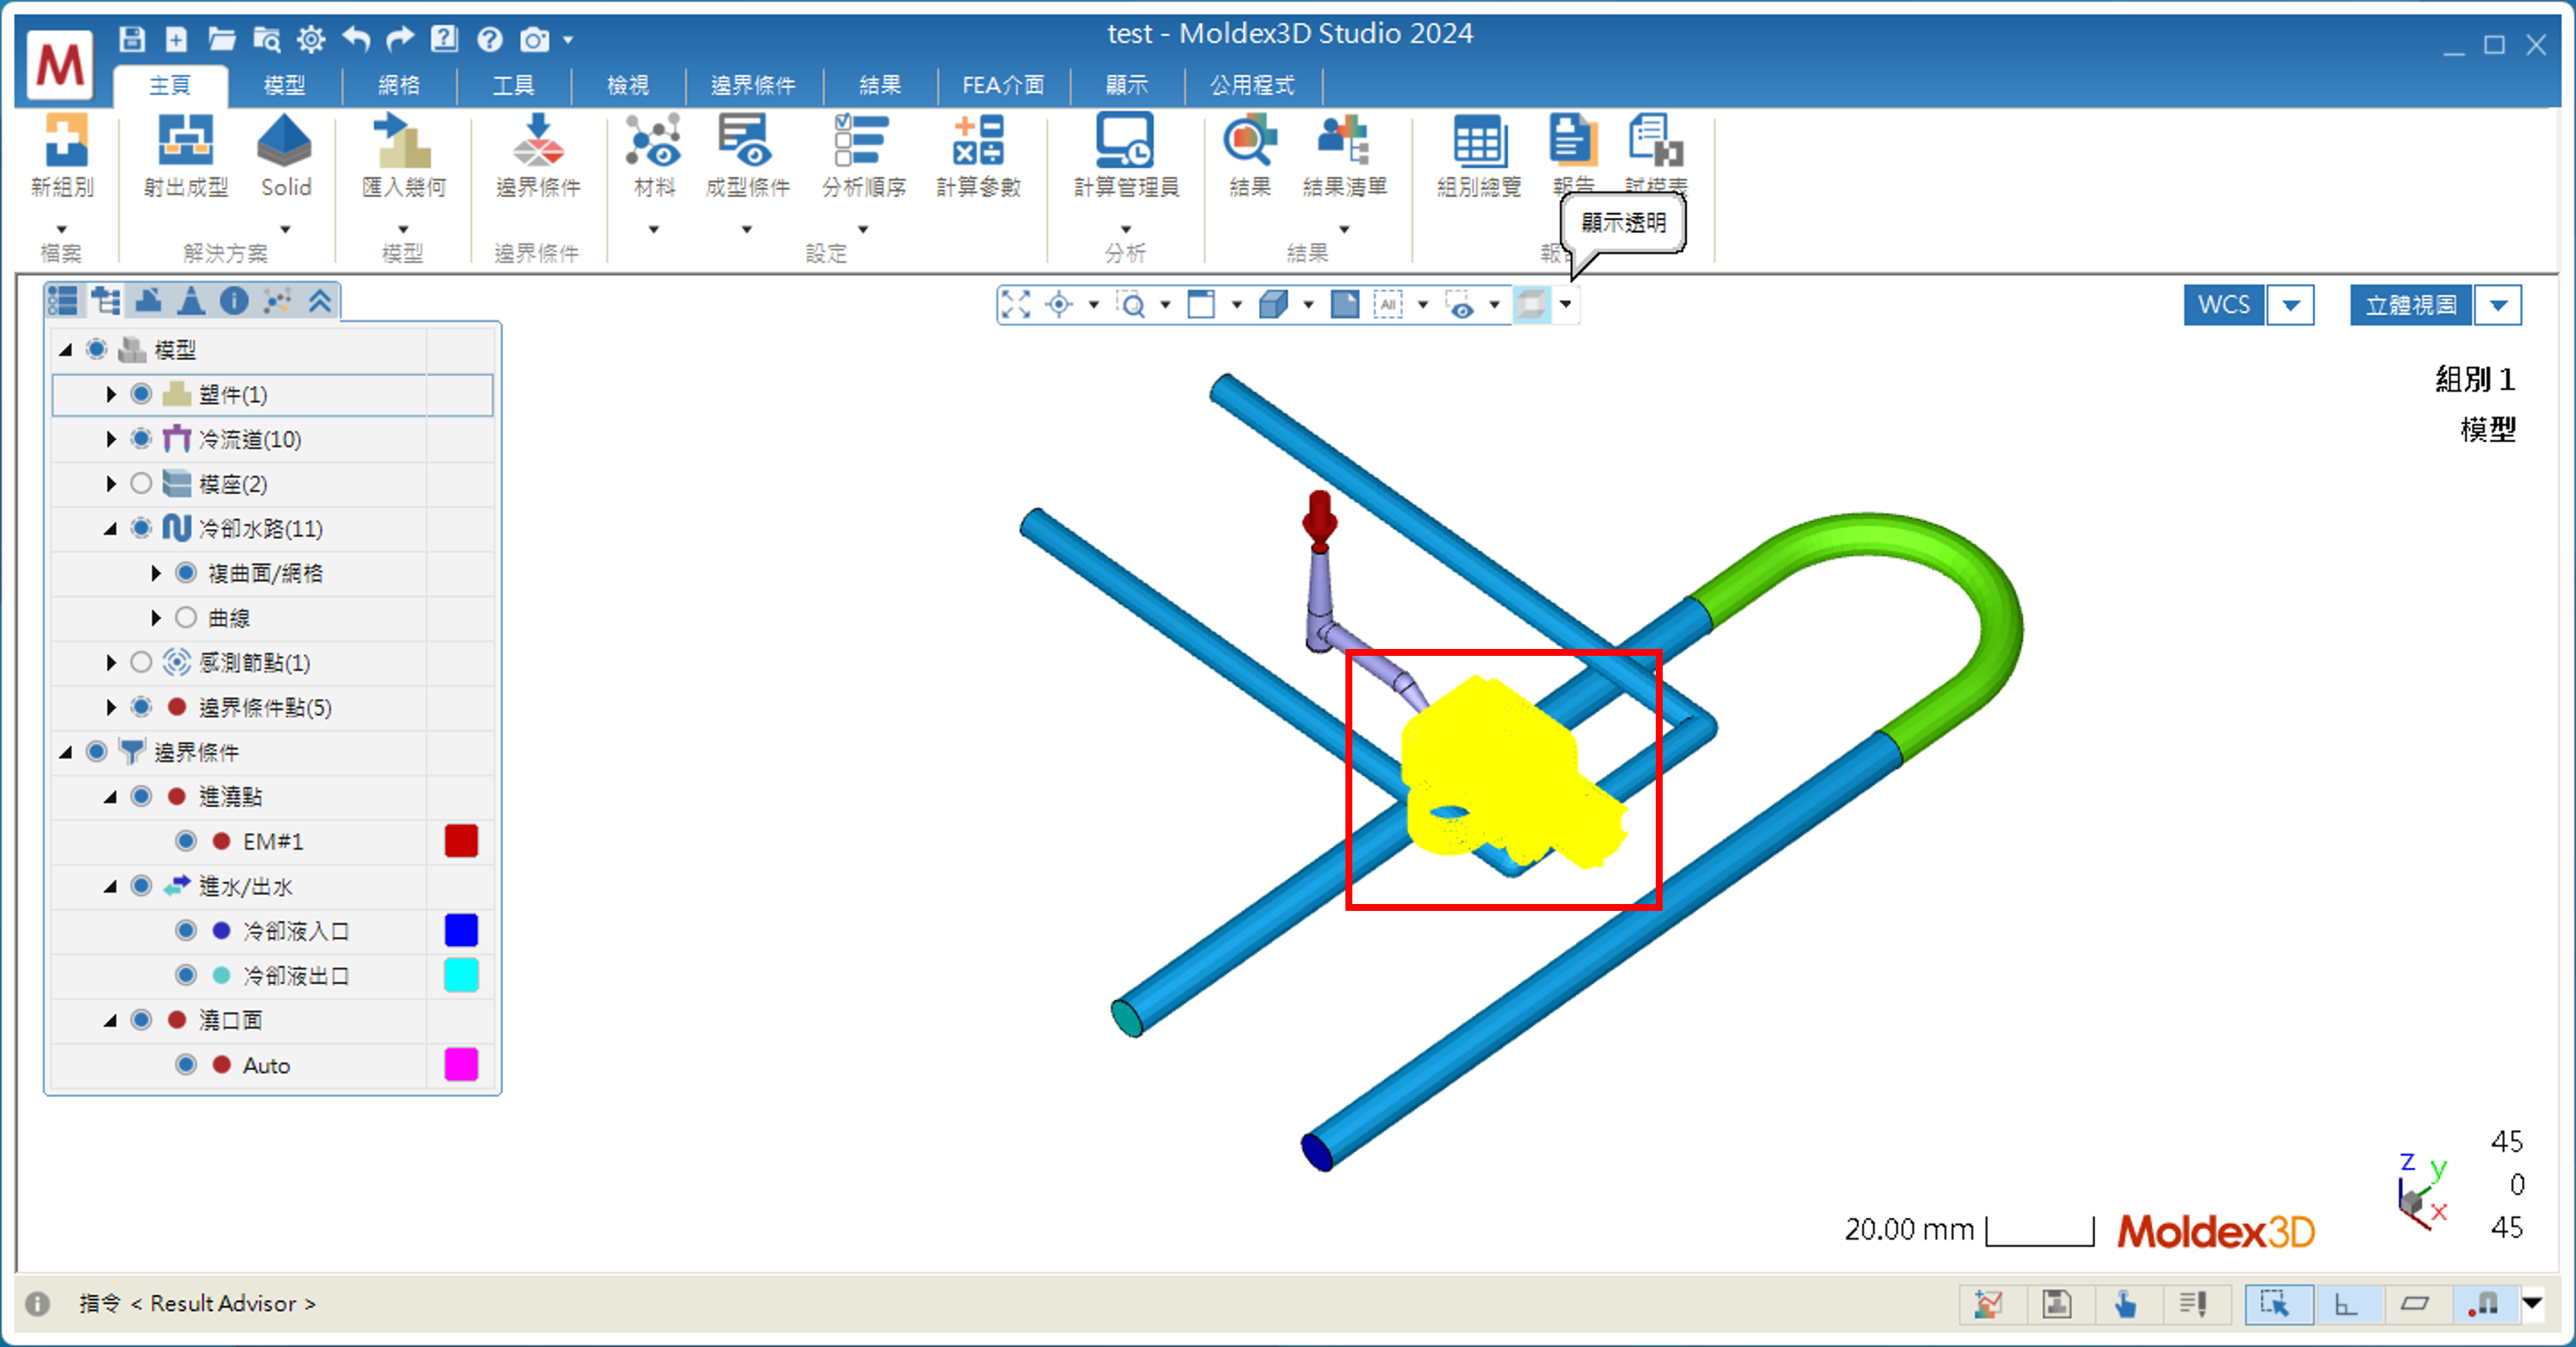The width and height of the screenshot is (2576, 1347).
Task: Toggle the 顯示透明 transparency display icon
Action: click(x=1531, y=304)
